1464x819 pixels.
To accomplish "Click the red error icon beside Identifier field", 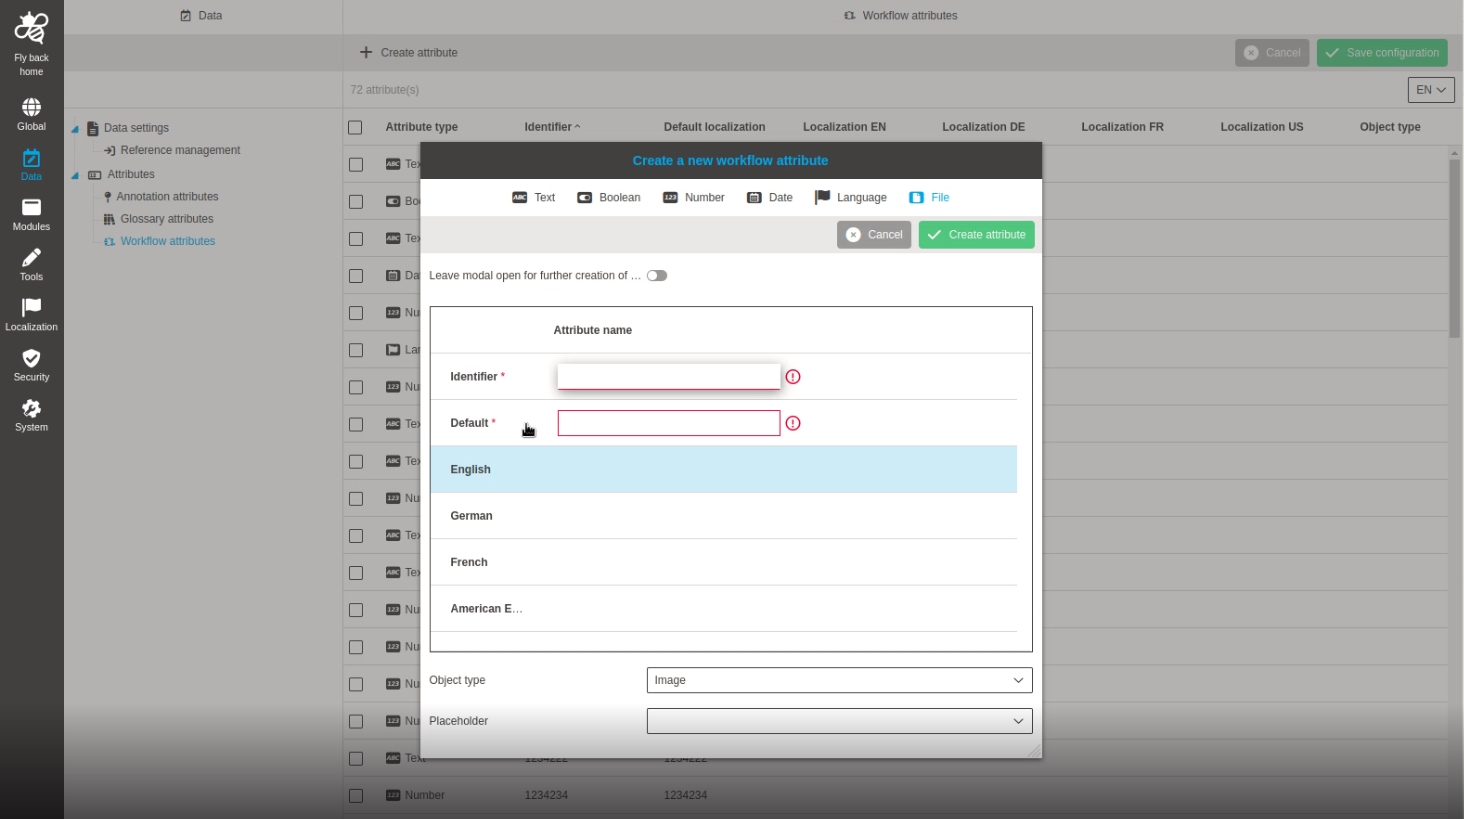I will click(793, 377).
